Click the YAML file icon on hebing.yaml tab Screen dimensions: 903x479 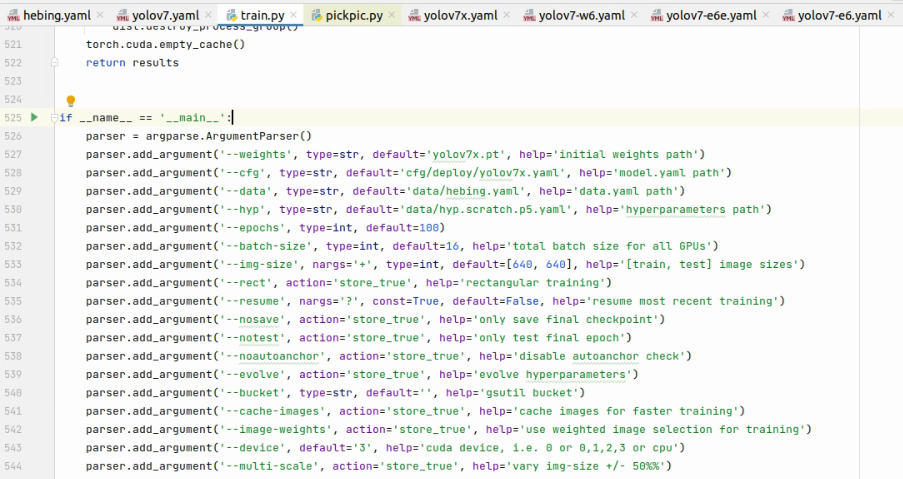(13, 16)
